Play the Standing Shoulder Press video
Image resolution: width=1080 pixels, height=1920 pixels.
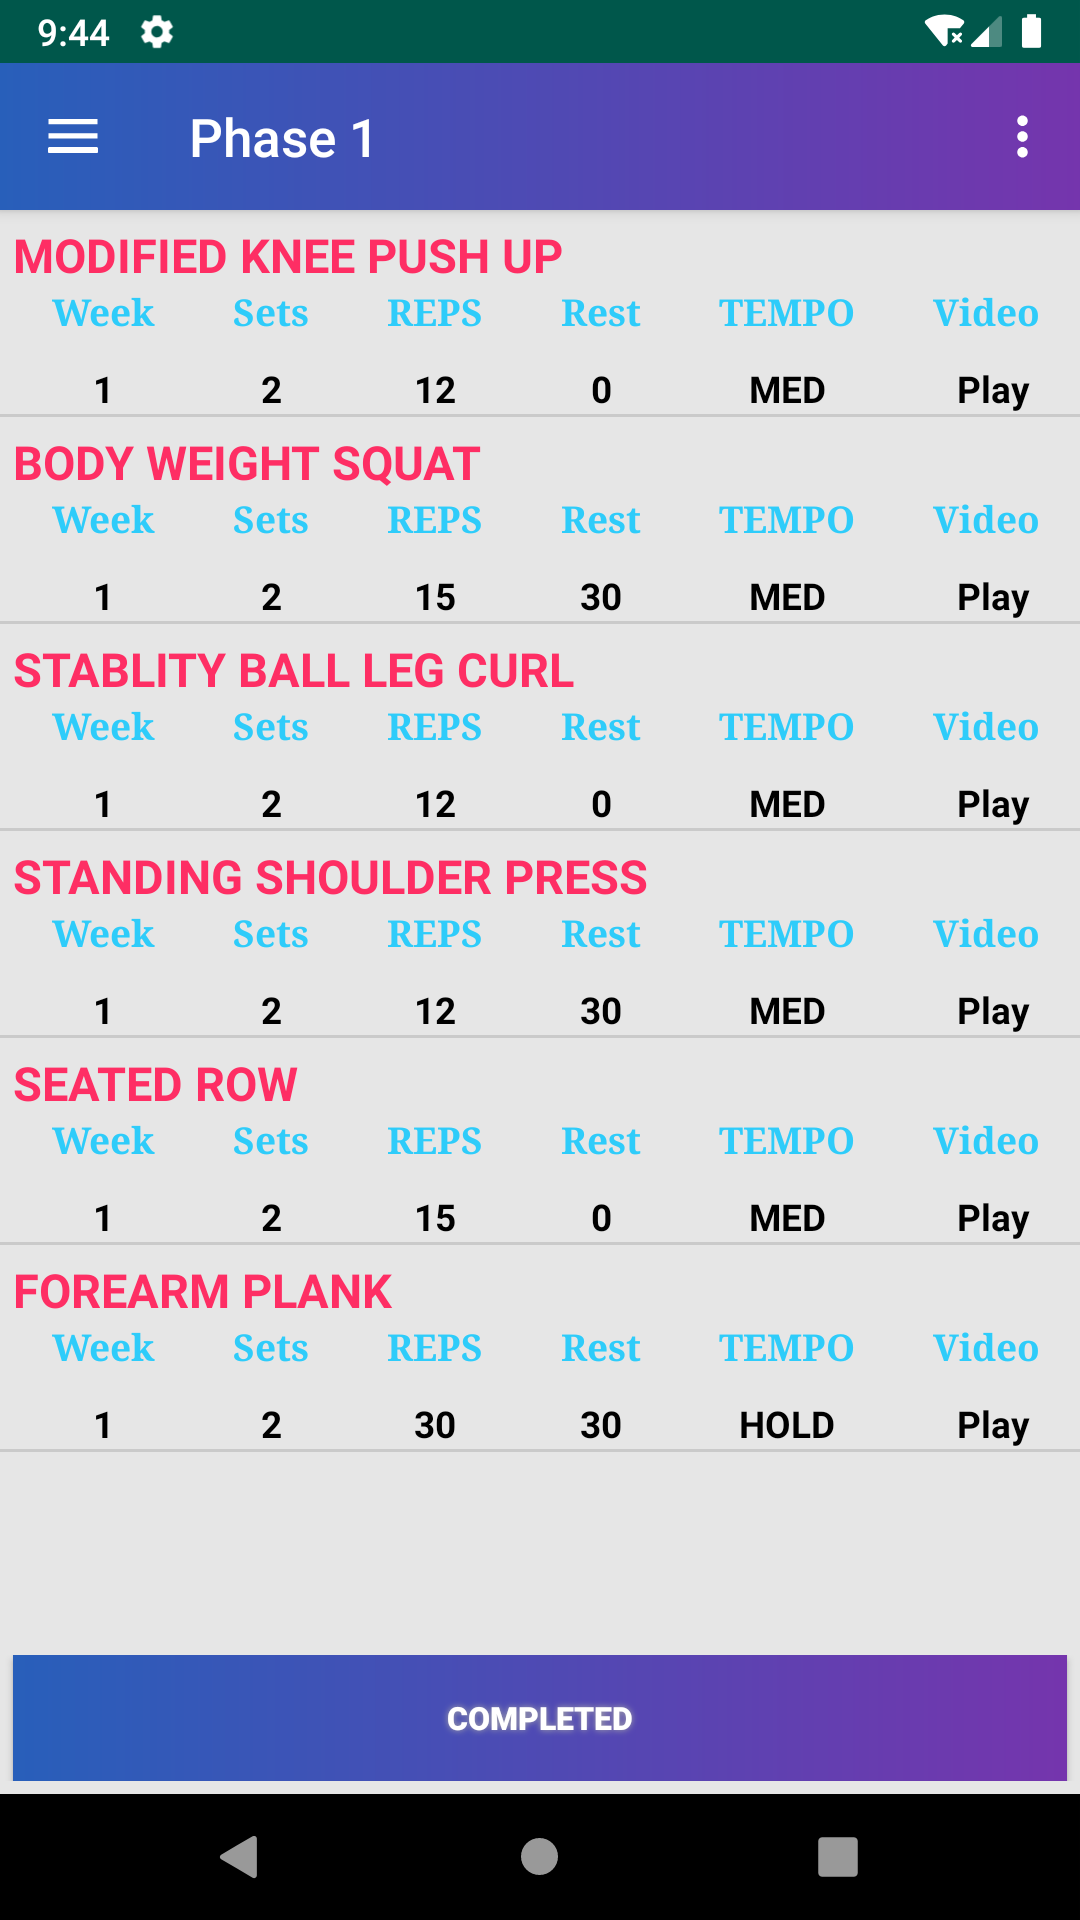[993, 1011]
